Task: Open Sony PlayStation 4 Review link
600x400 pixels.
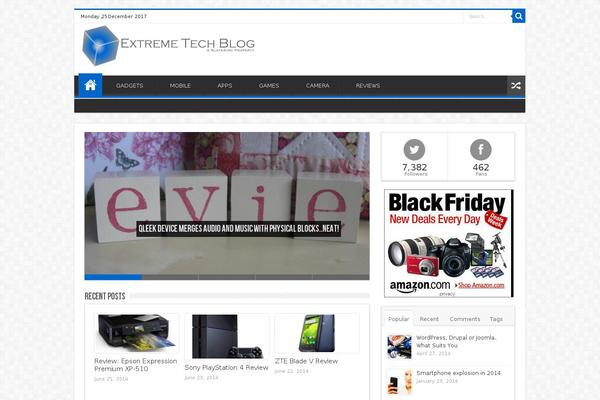Action: point(226,367)
